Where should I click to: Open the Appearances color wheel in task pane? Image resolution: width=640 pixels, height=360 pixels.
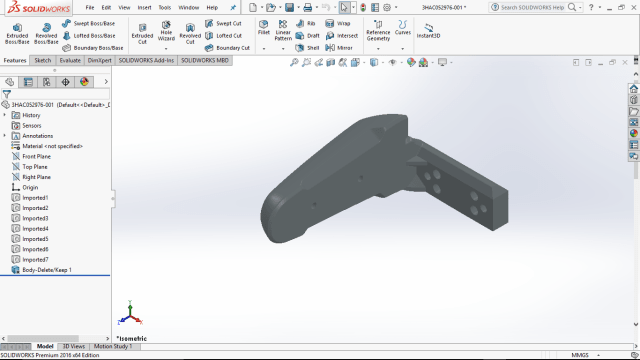point(633,133)
